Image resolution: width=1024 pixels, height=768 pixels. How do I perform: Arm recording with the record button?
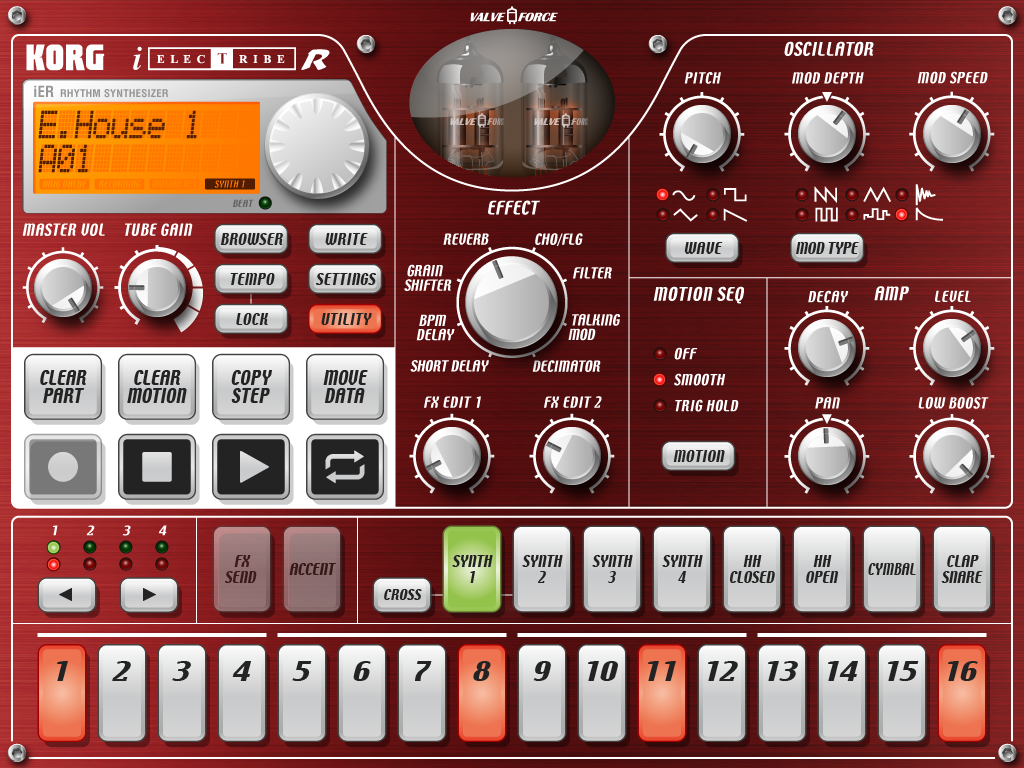coord(63,467)
